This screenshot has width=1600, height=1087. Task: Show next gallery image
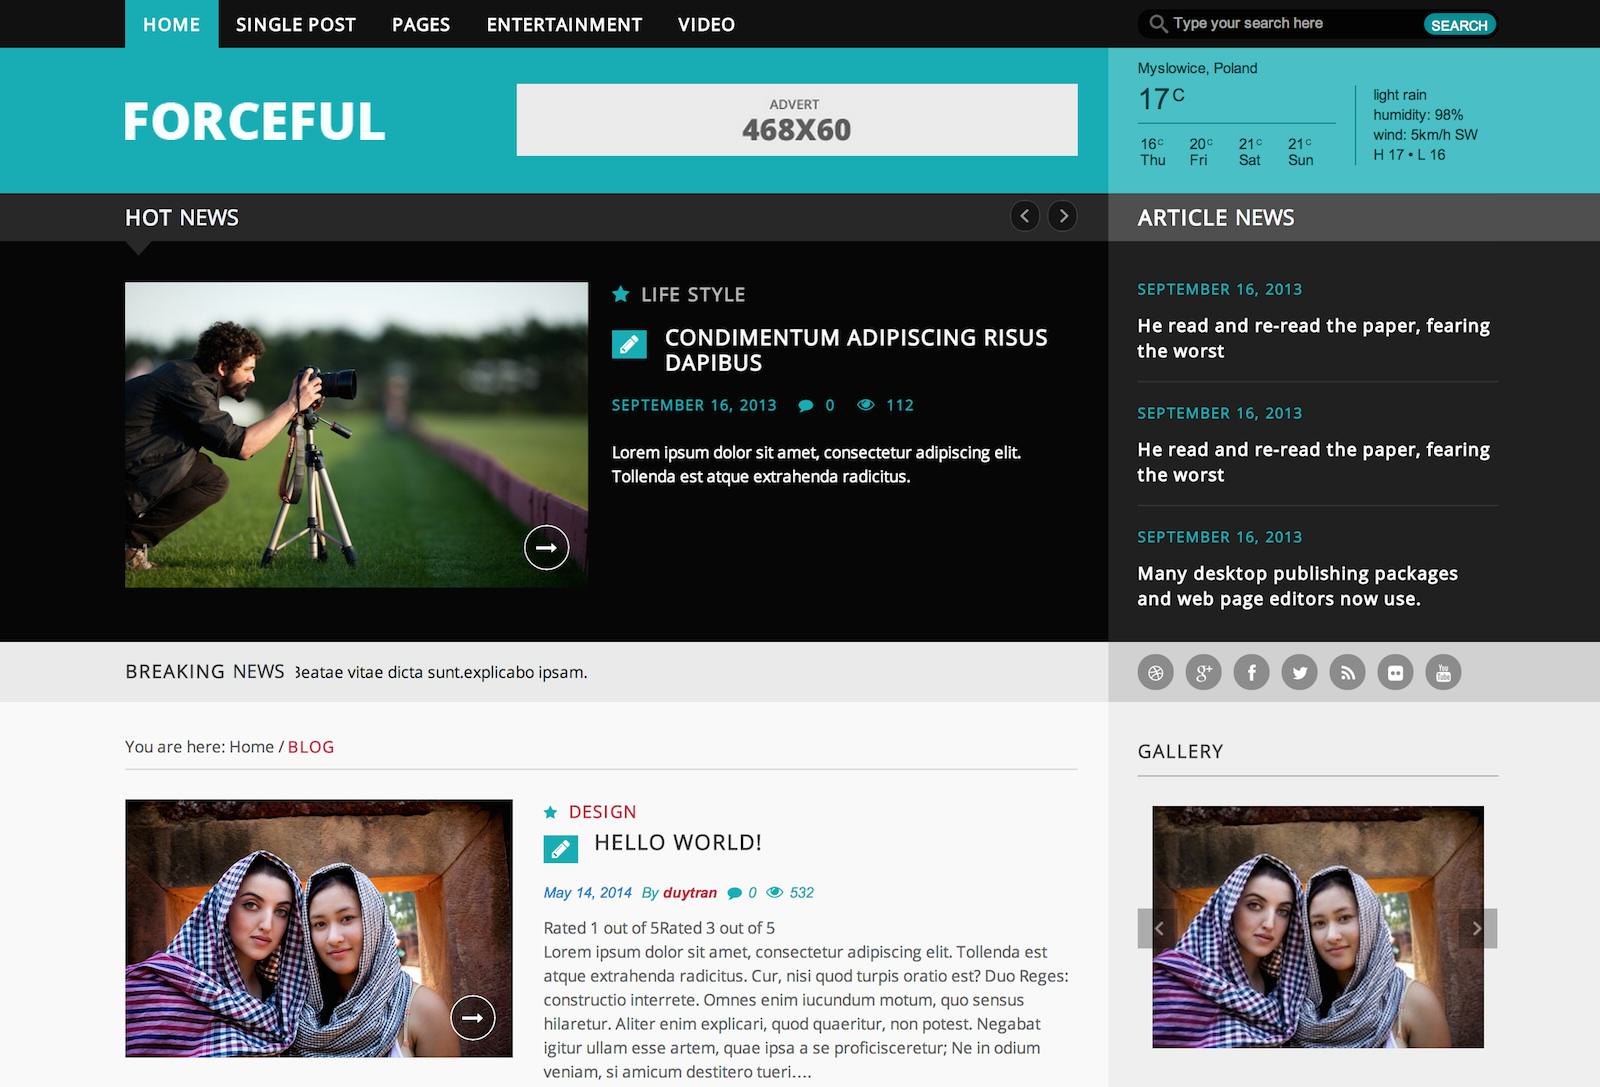(x=1477, y=928)
